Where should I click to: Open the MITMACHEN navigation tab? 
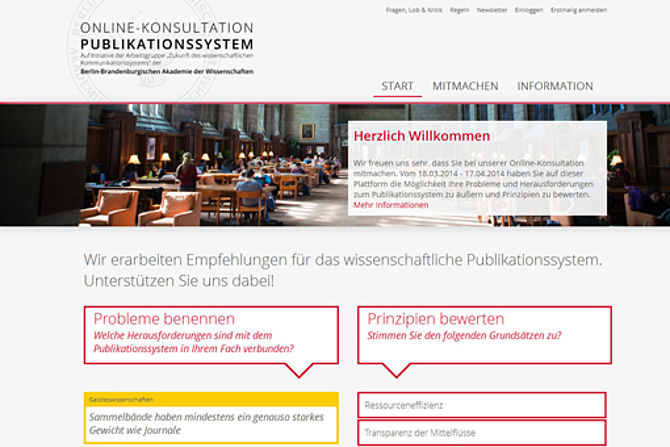[465, 86]
